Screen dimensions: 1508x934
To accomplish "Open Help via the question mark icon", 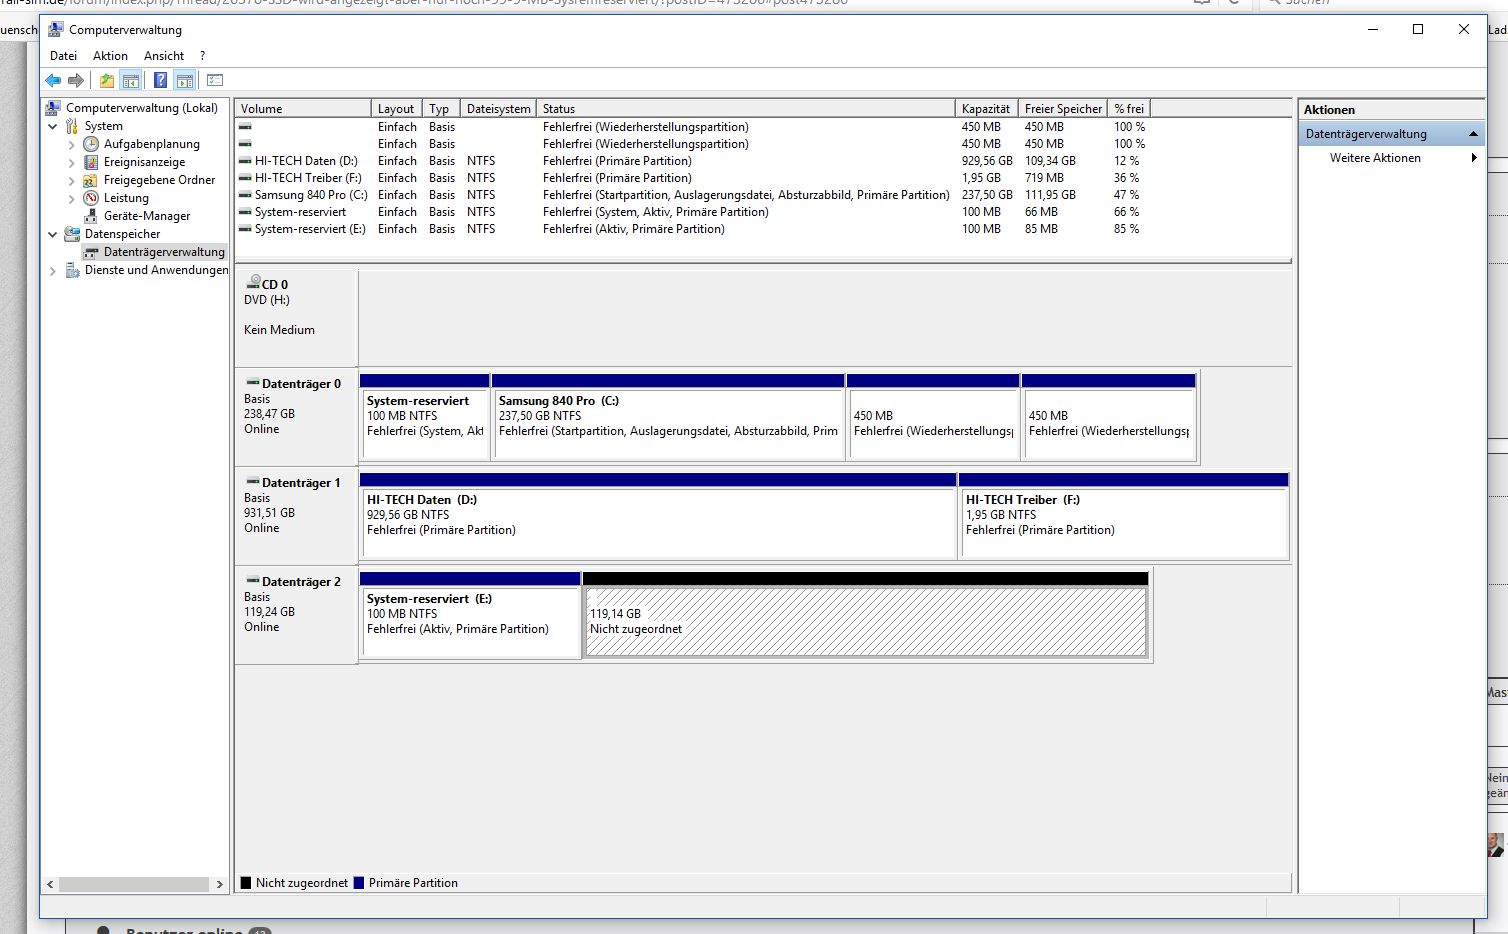I will point(160,81).
